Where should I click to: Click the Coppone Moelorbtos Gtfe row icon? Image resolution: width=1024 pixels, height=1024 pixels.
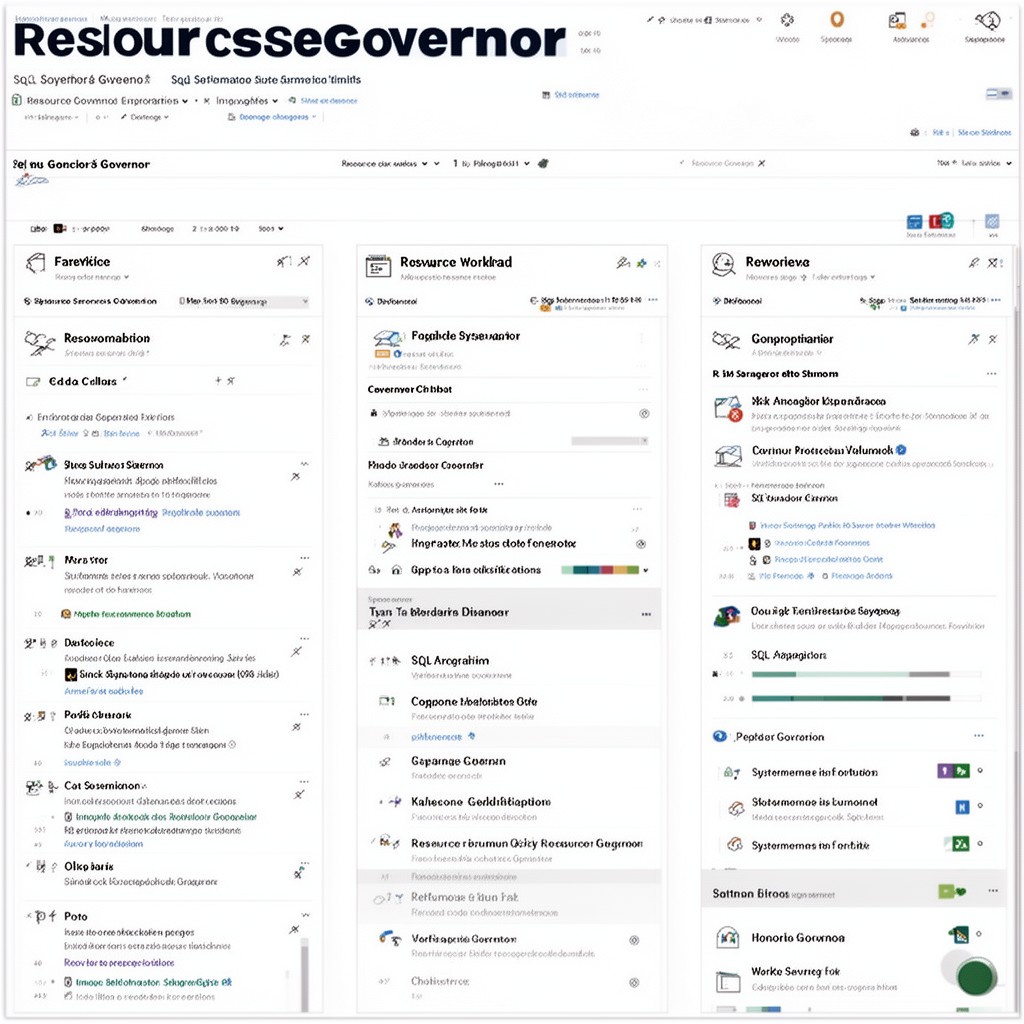[387, 701]
